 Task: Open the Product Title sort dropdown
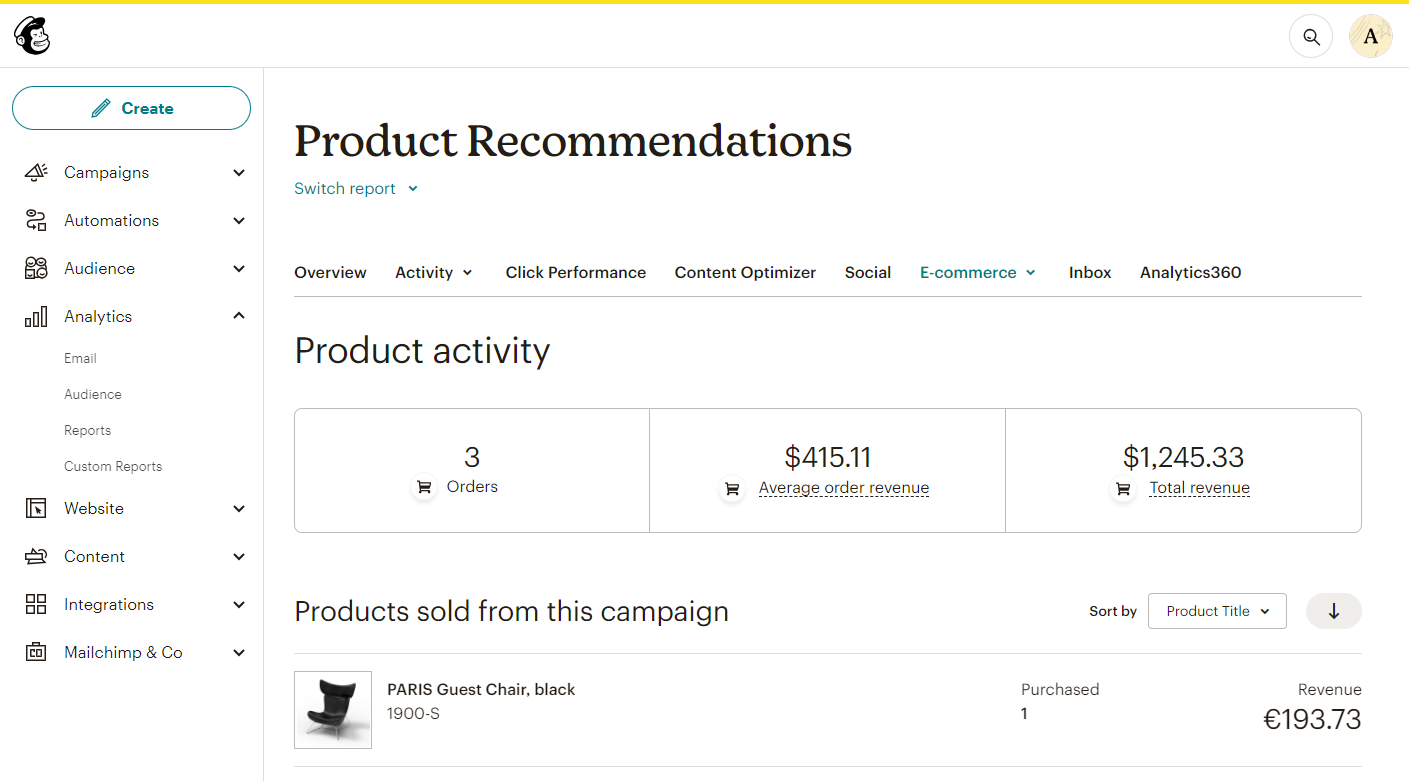1217,611
